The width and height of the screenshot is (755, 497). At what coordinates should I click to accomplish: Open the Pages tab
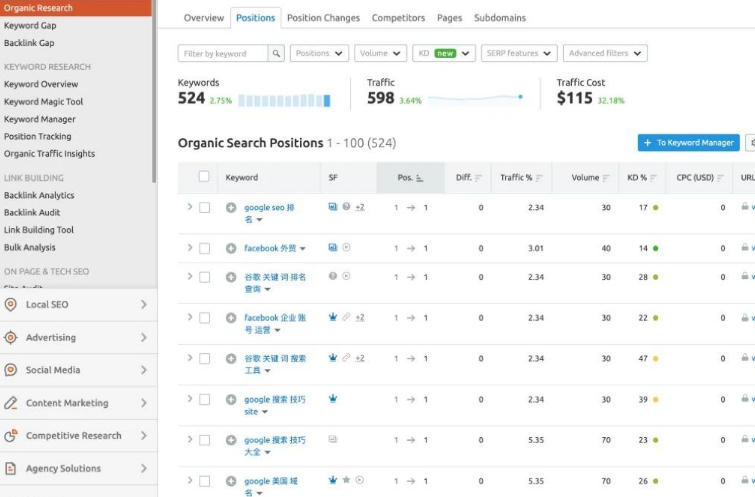click(450, 18)
